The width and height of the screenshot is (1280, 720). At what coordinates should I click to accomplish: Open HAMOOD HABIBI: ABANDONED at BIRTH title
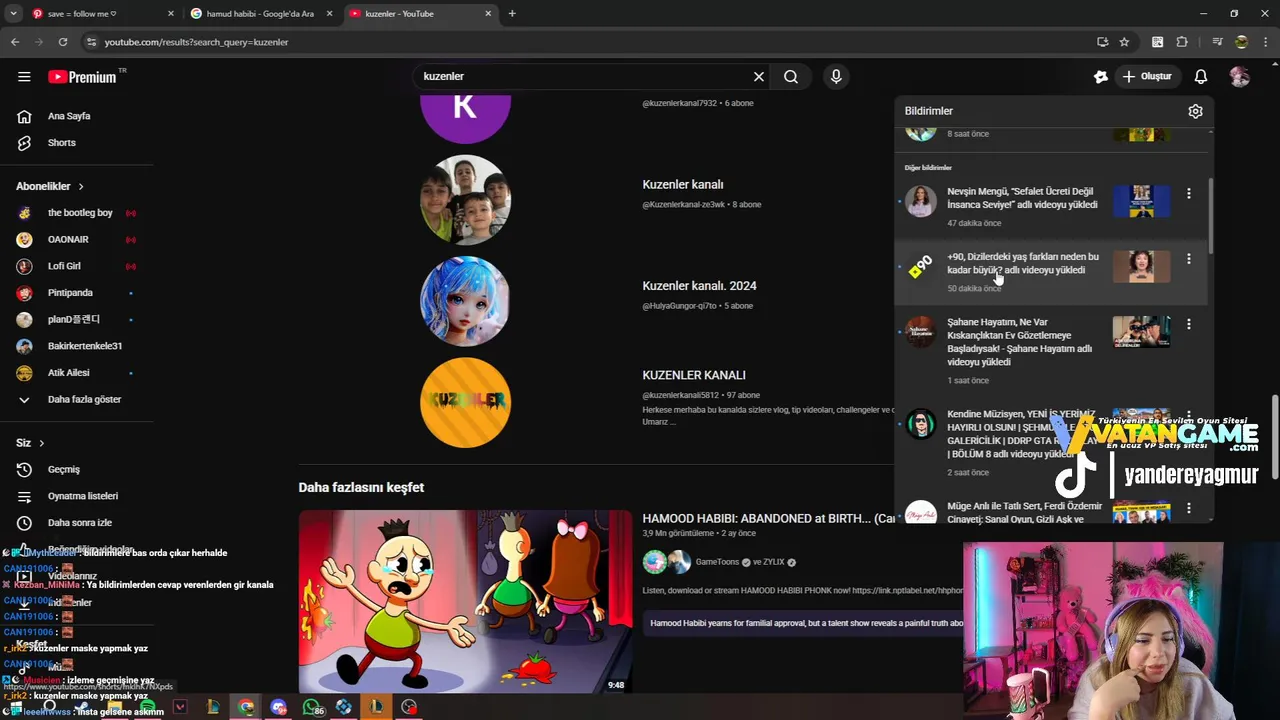(769, 519)
